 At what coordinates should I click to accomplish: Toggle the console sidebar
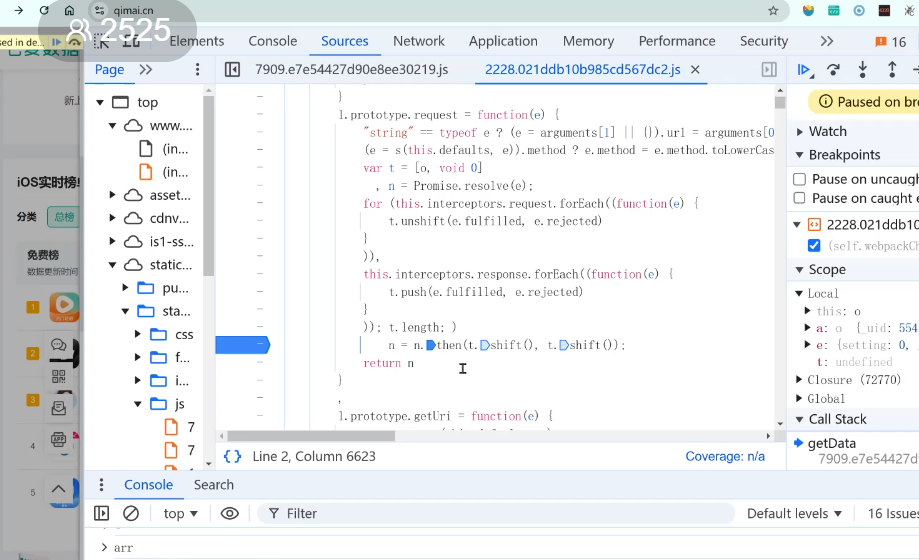point(101,514)
